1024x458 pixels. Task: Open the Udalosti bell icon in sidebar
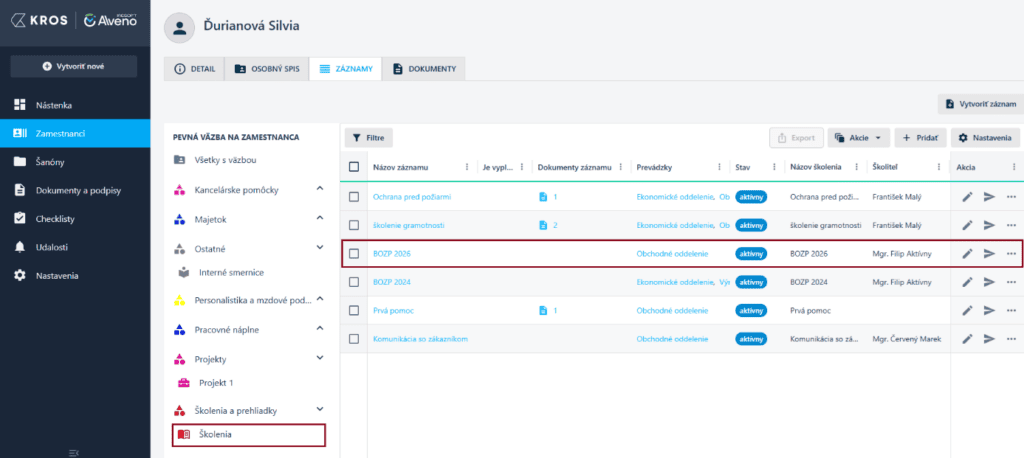20,246
